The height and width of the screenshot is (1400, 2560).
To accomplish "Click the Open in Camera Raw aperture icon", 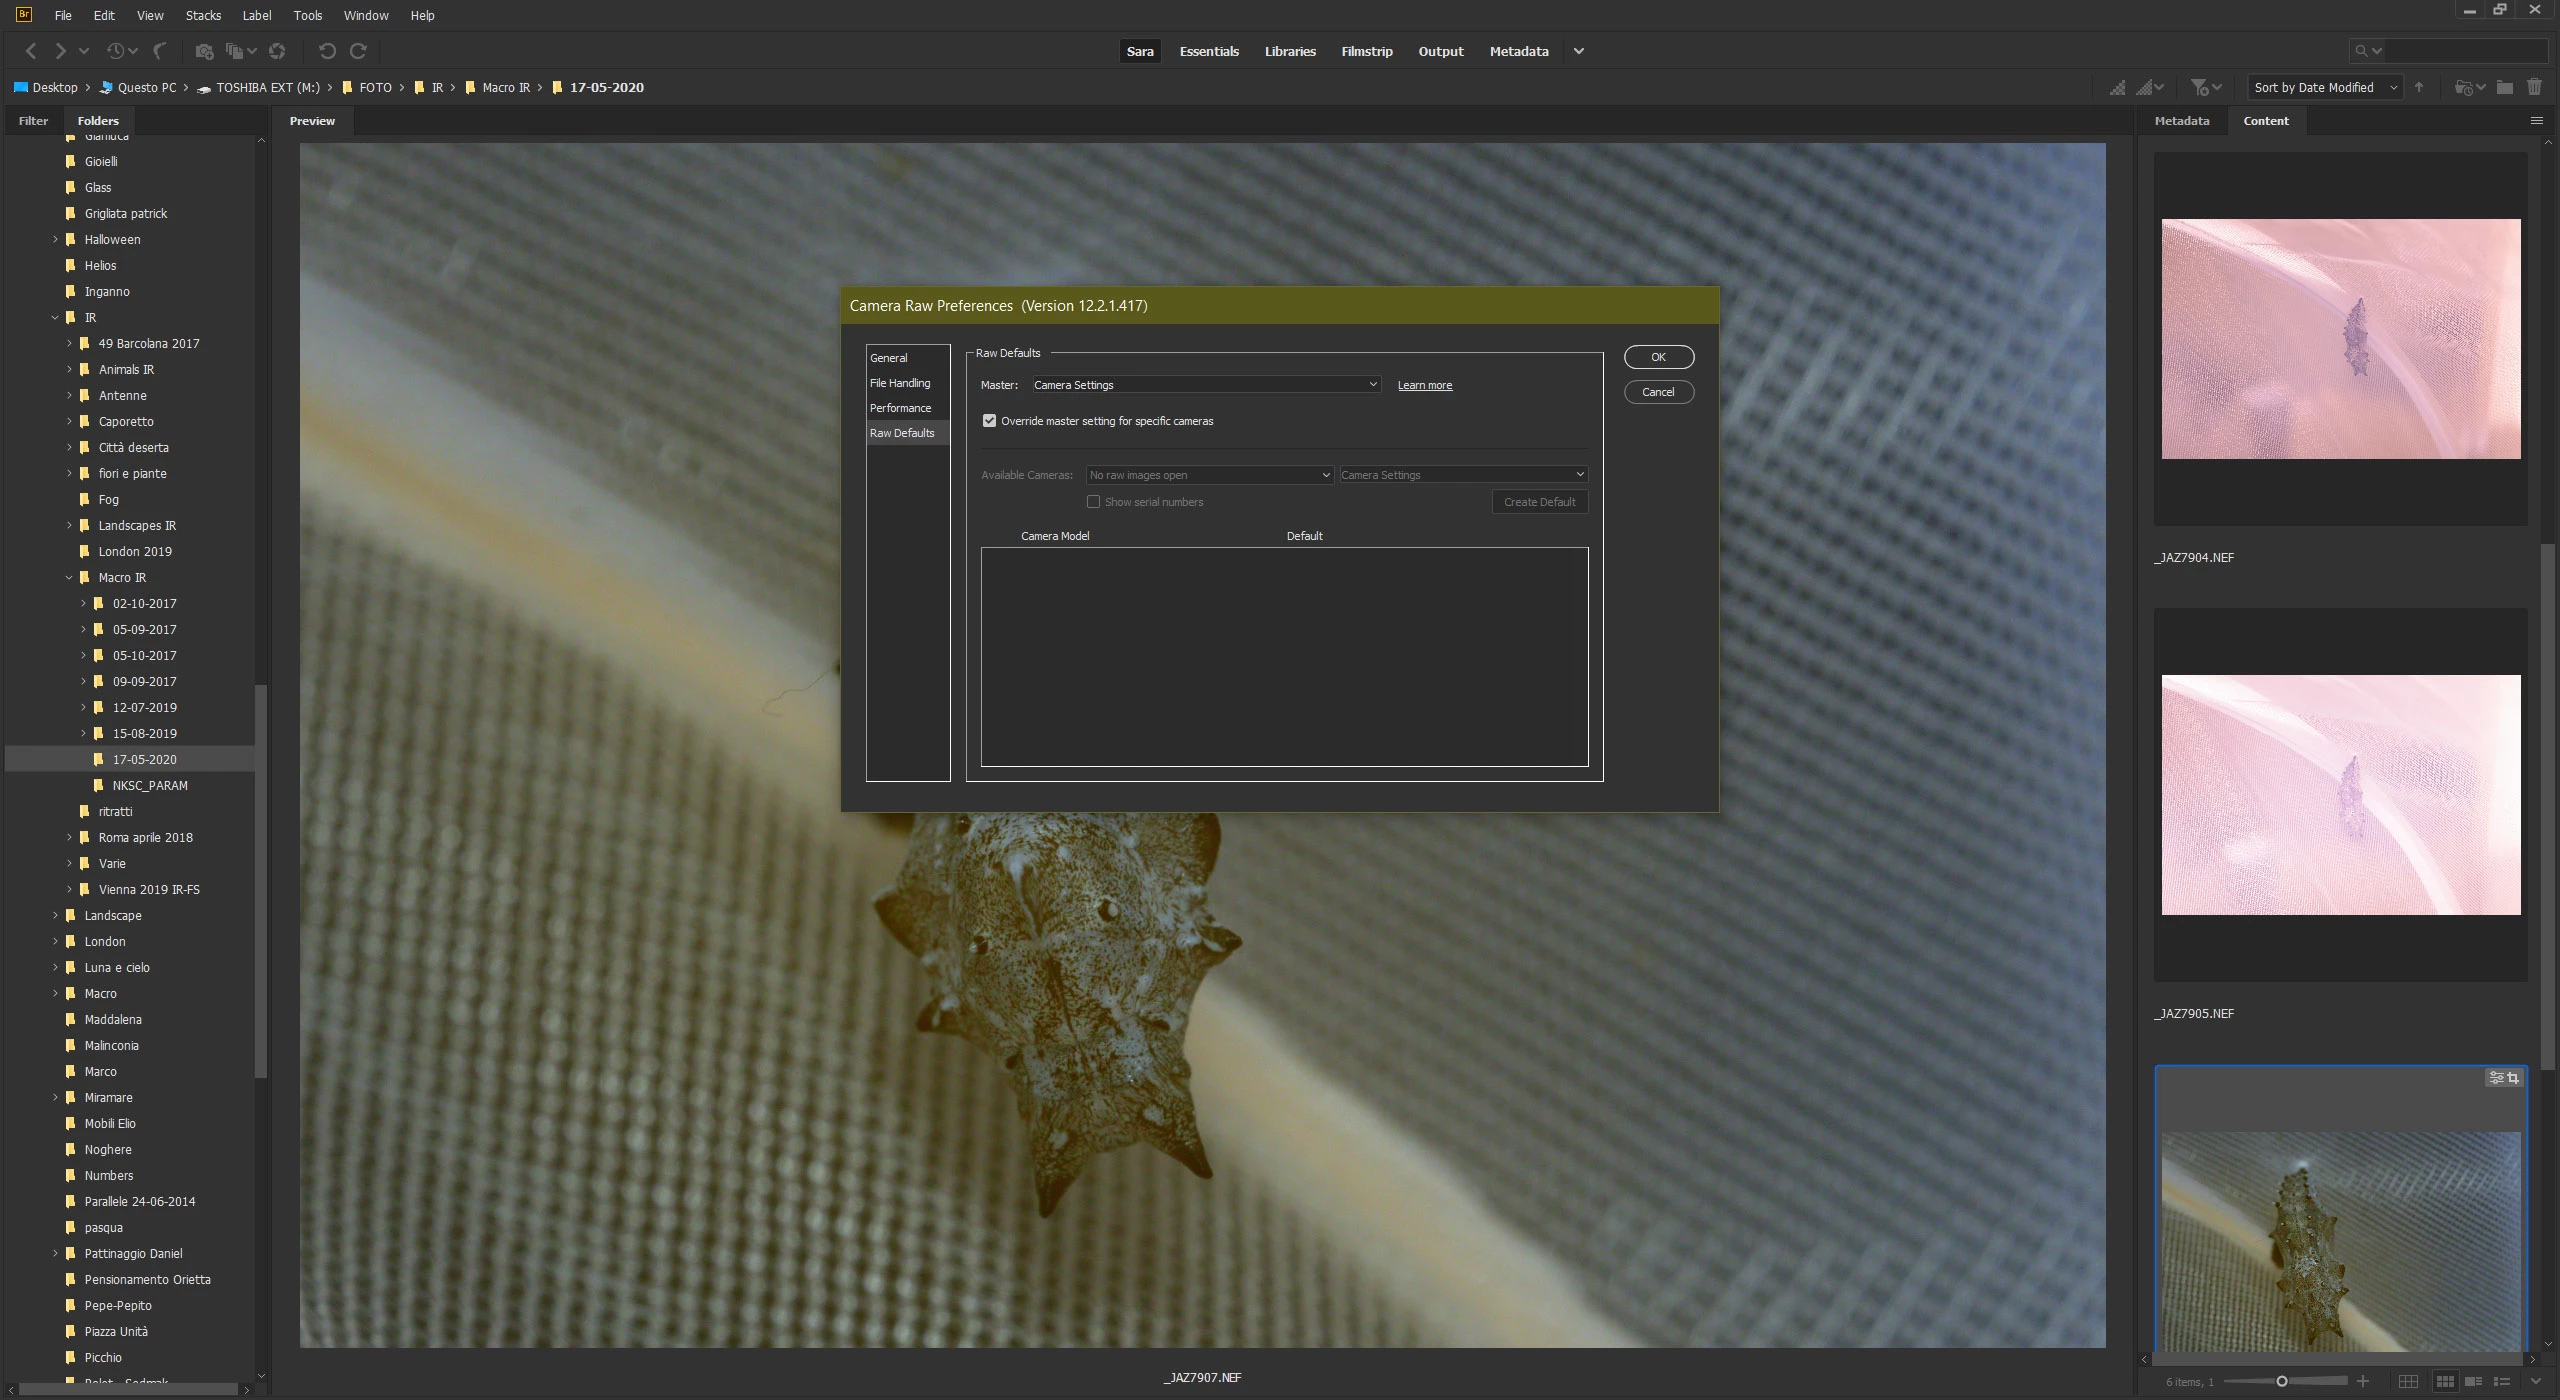I will 277,51.
